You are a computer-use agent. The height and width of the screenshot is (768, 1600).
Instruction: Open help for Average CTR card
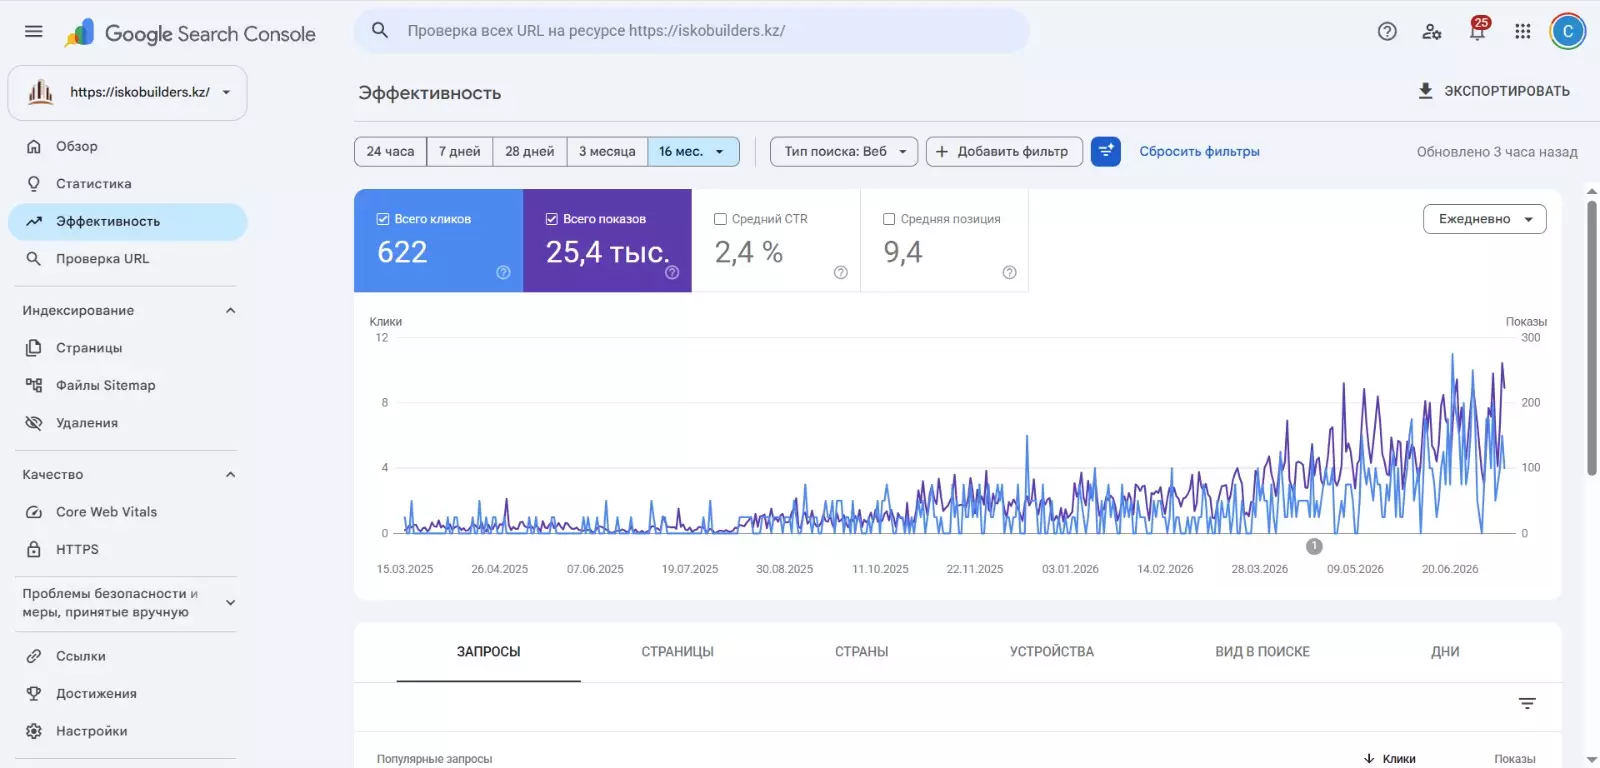(841, 272)
